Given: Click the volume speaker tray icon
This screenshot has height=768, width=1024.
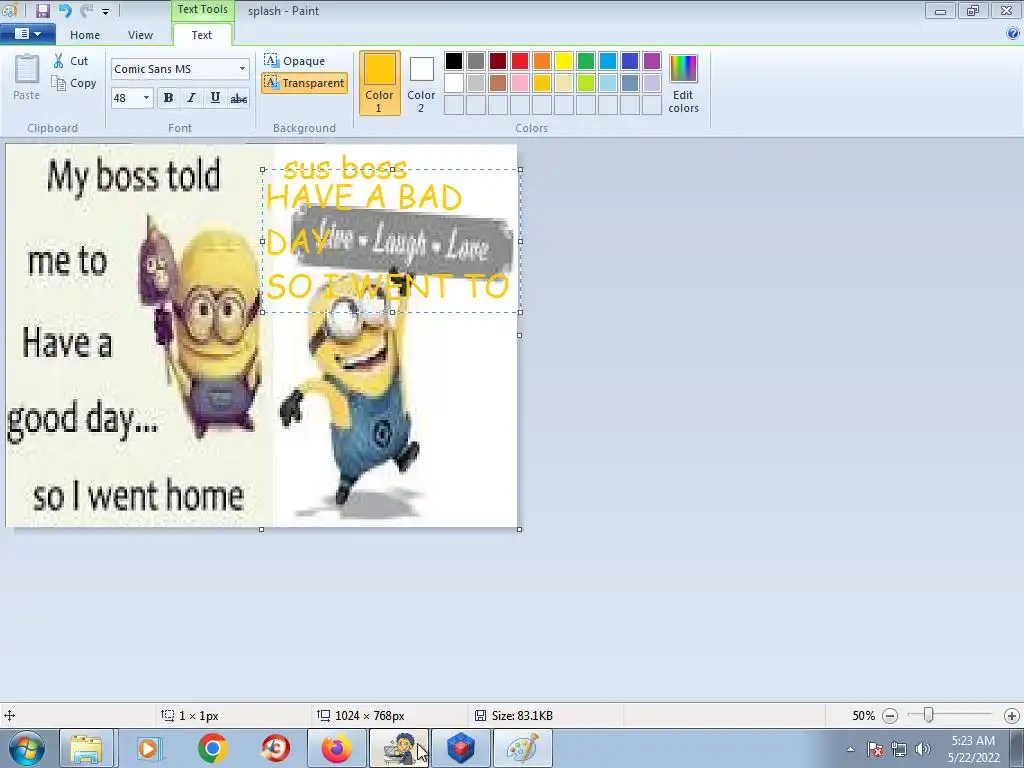Looking at the screenshot, I should (x=922, y=749).
